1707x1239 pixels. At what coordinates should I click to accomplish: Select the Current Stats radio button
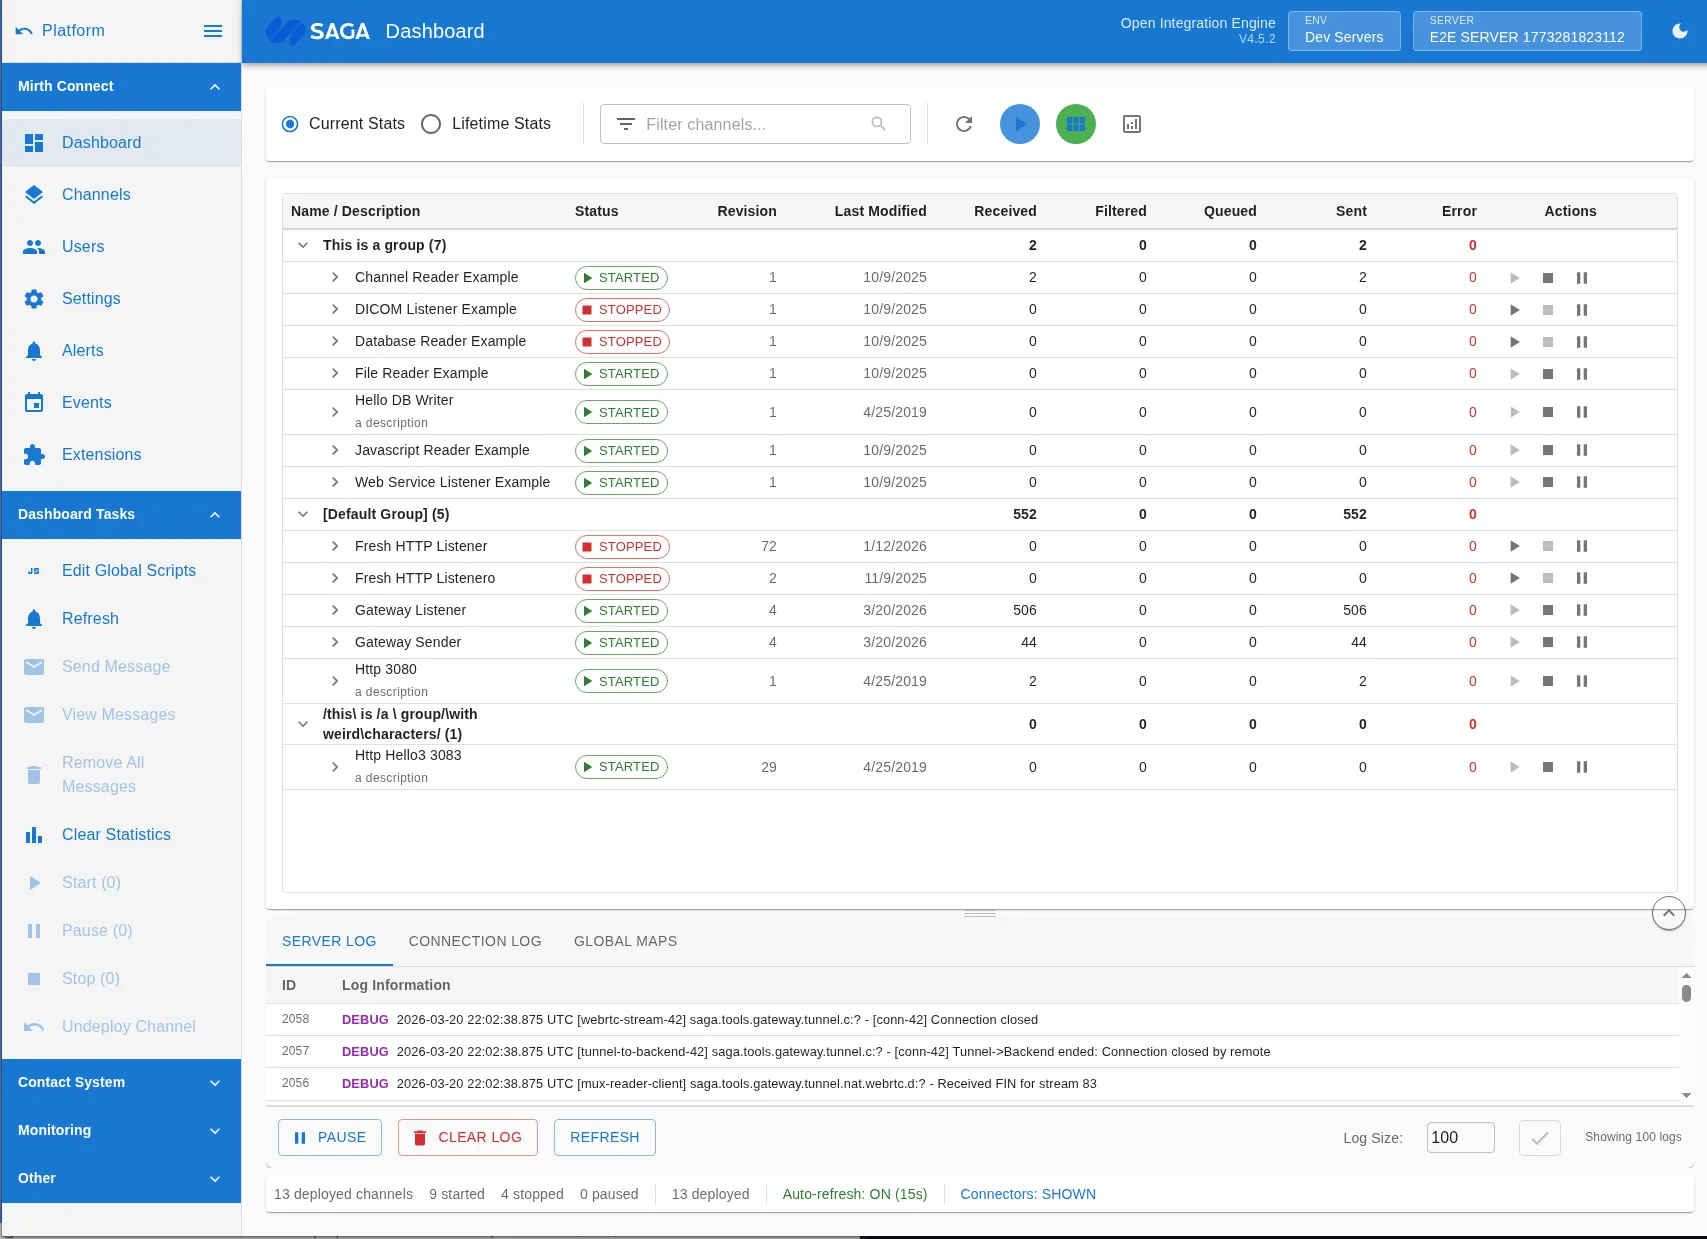click(290, 124)
